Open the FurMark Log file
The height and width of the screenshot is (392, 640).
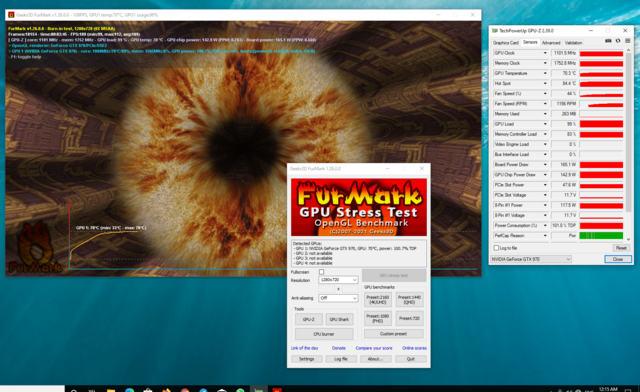click(x=341, y=359)
